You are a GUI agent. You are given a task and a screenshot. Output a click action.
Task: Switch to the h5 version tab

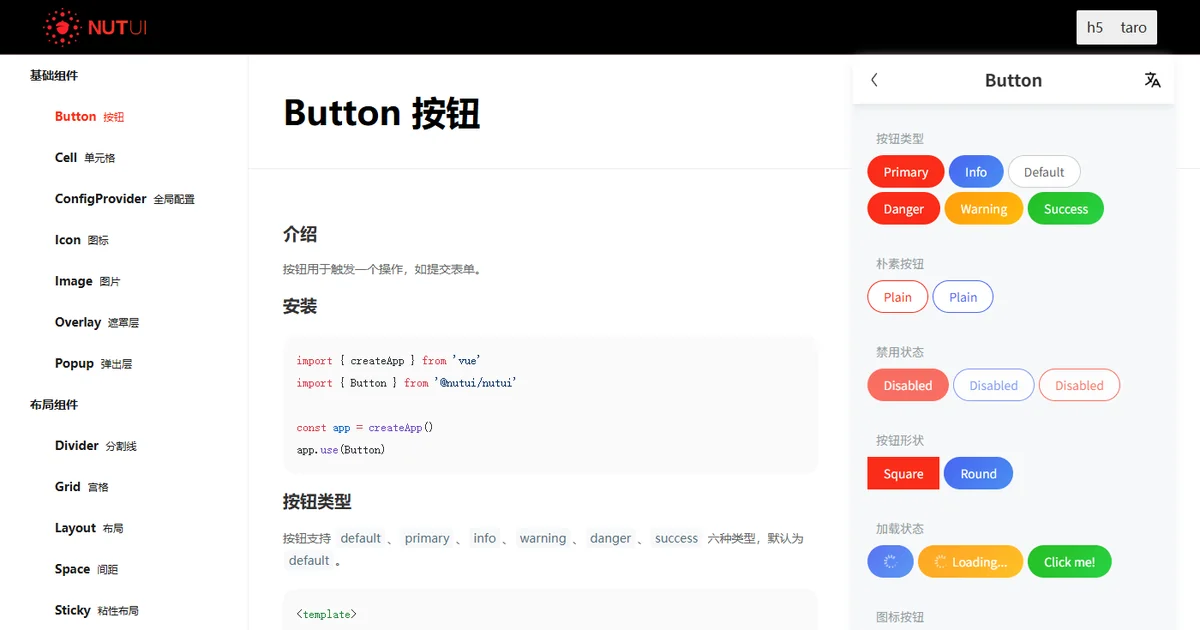click(1095, 27)
